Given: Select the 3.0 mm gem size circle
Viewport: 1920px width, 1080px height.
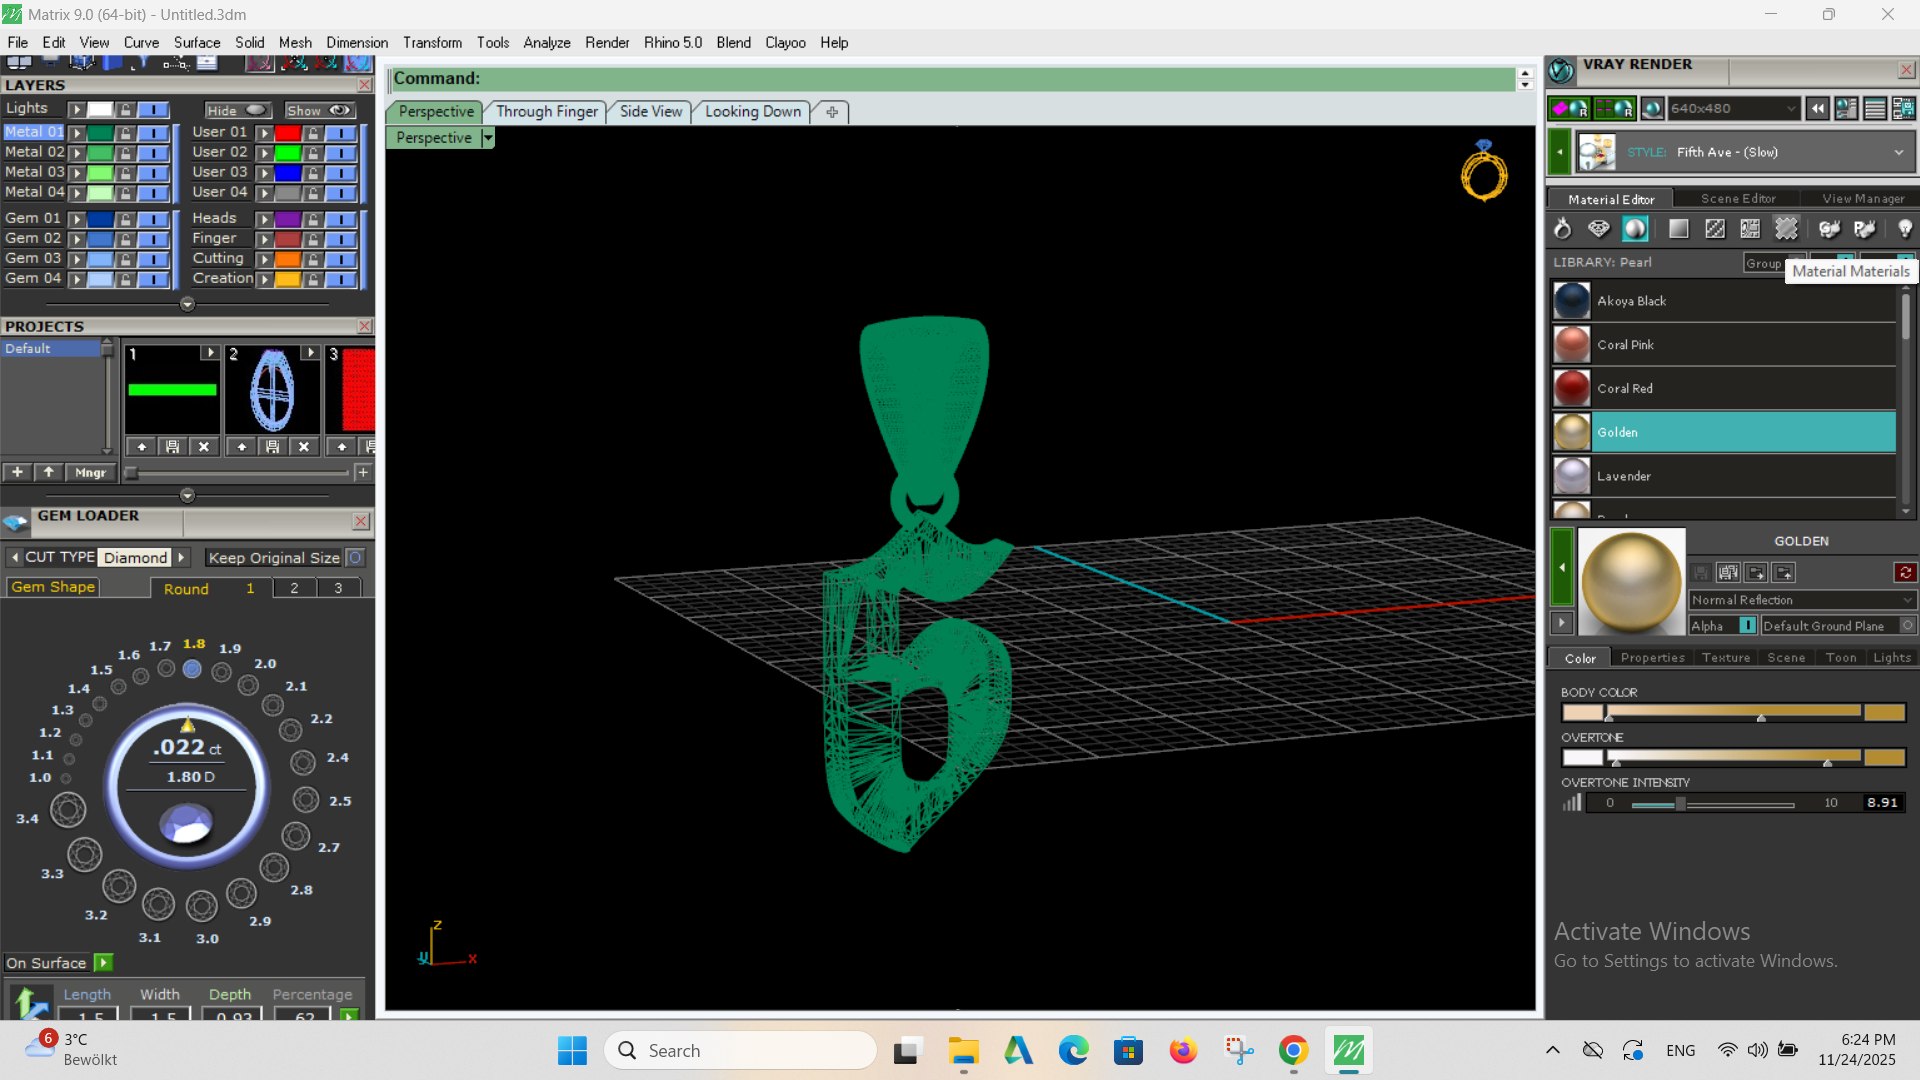Looking at the screenshot, I should 202,906.
